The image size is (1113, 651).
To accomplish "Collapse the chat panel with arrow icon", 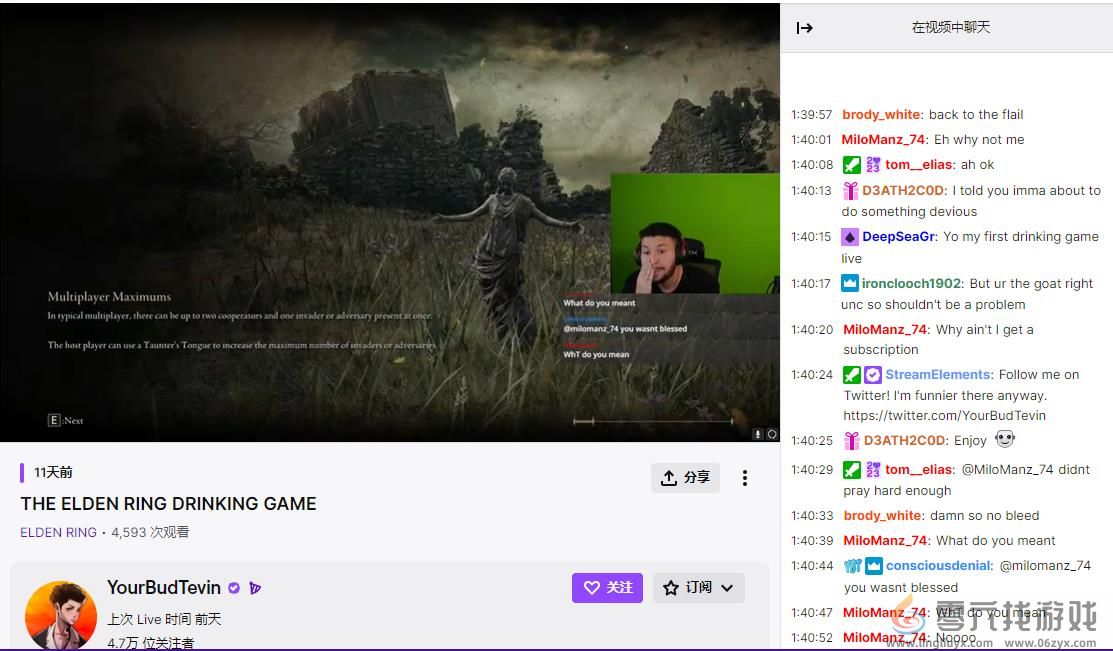I will click(804, 28).
